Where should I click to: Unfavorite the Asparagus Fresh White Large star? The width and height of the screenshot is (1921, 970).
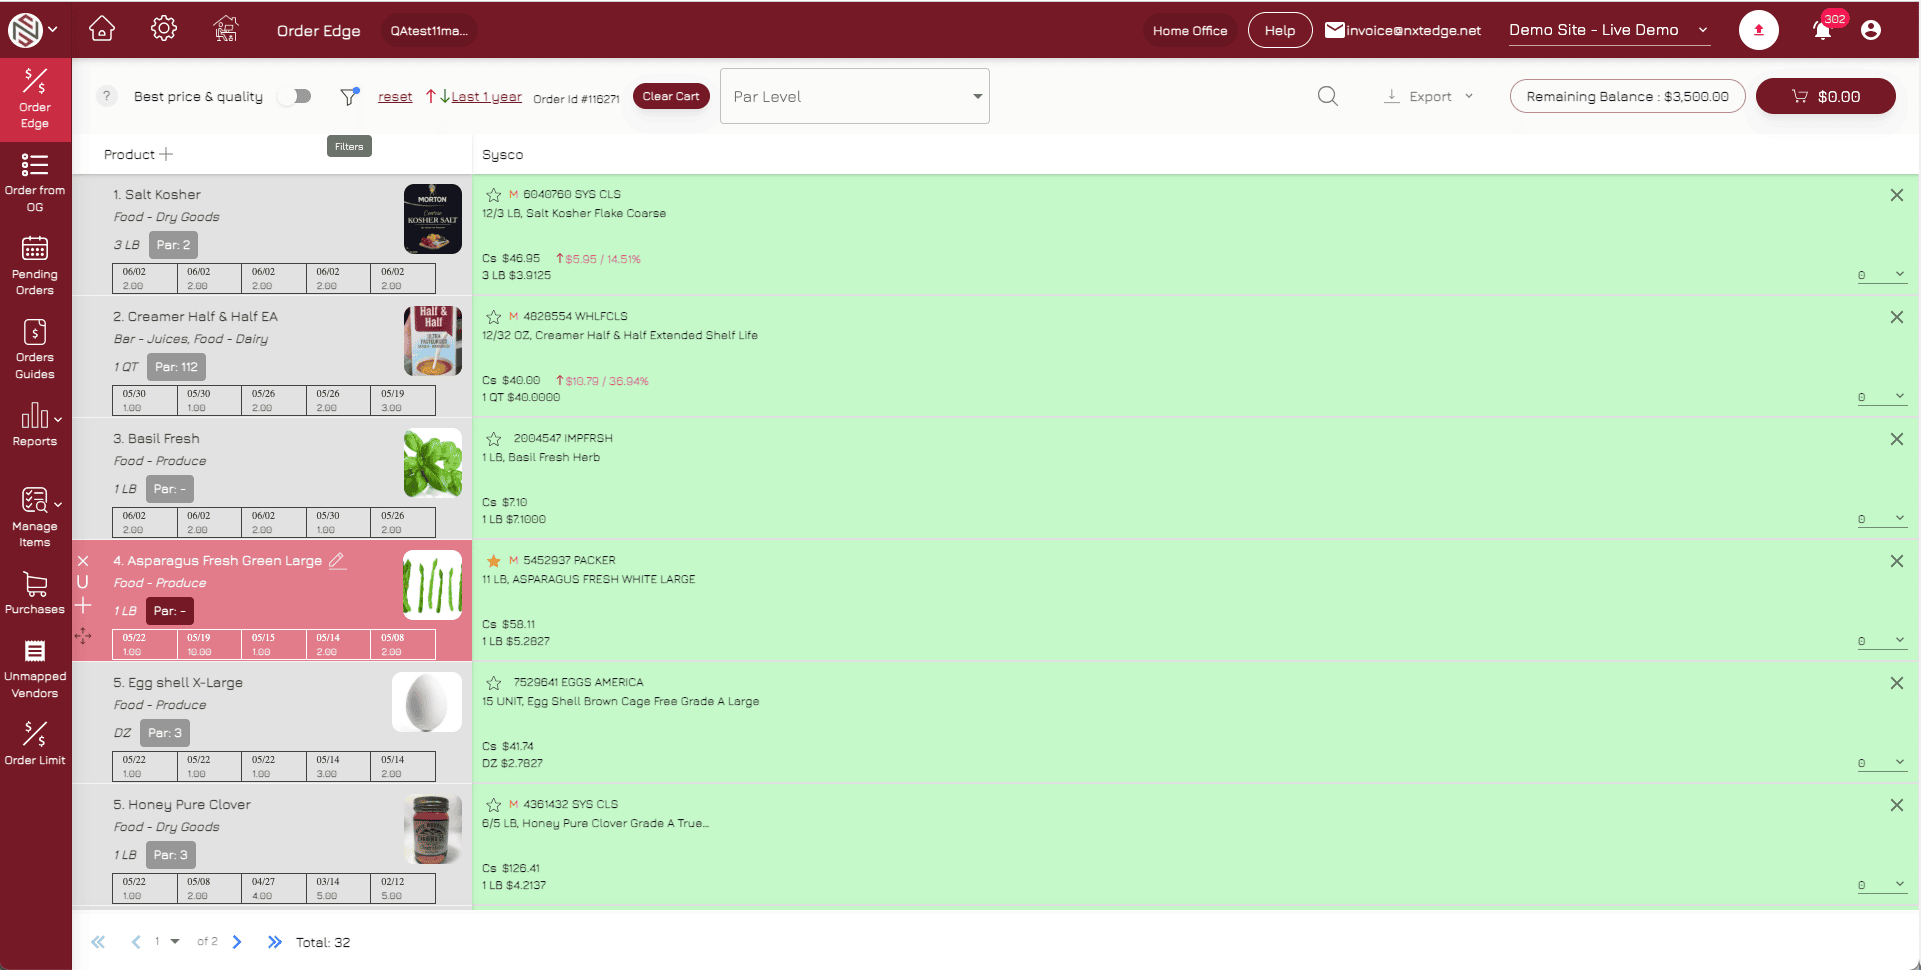click(493, 561)
